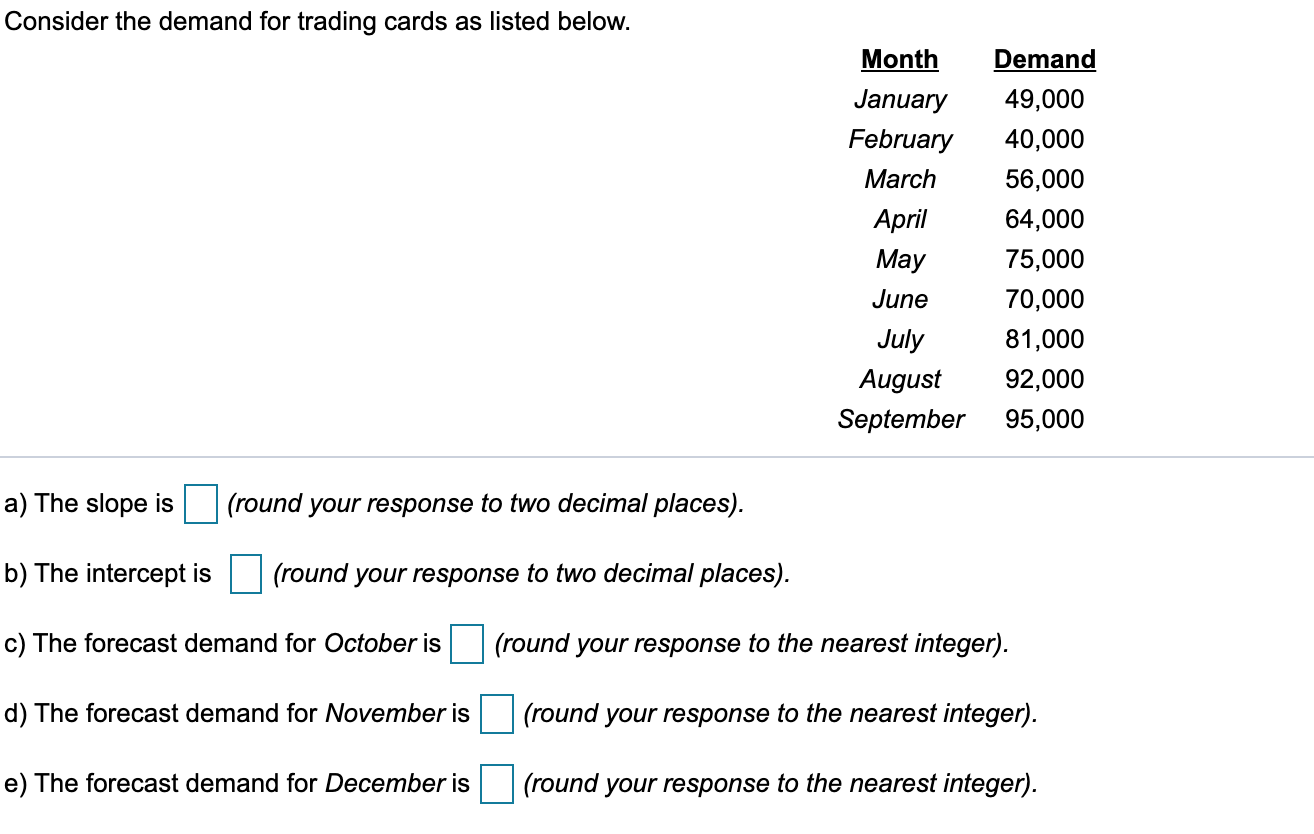Click the November forecast answer field

tap(496, 714)
